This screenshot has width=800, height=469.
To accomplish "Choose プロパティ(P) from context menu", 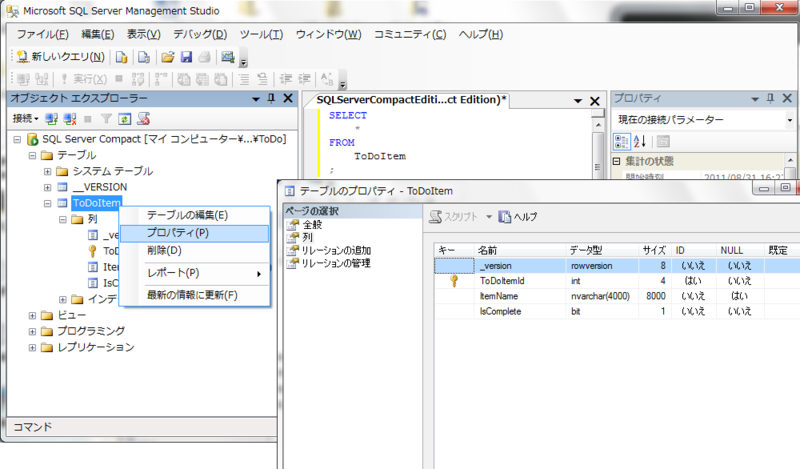I will (194, 233).
